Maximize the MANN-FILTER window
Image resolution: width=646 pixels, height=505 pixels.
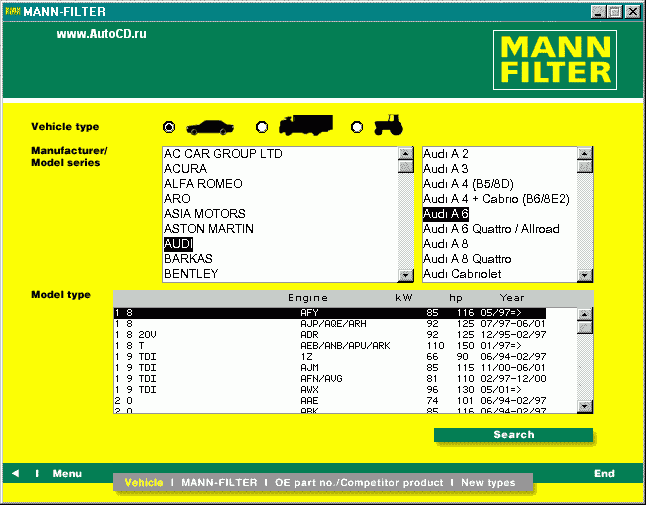(x=615, y=12)
